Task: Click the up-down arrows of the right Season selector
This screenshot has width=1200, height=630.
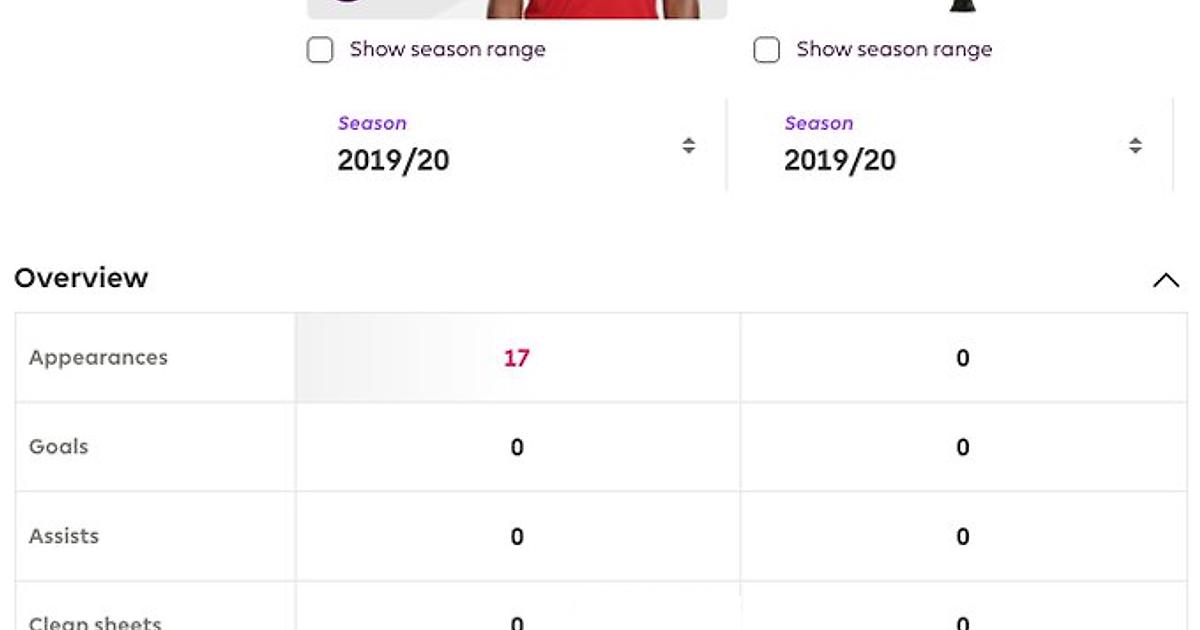Action: pos(1135,146)
